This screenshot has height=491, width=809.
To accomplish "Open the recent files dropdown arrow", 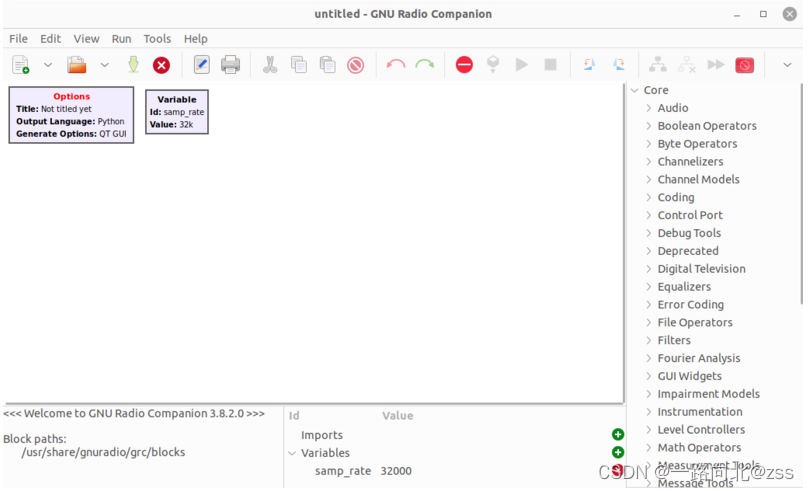I will click(105, 65).
